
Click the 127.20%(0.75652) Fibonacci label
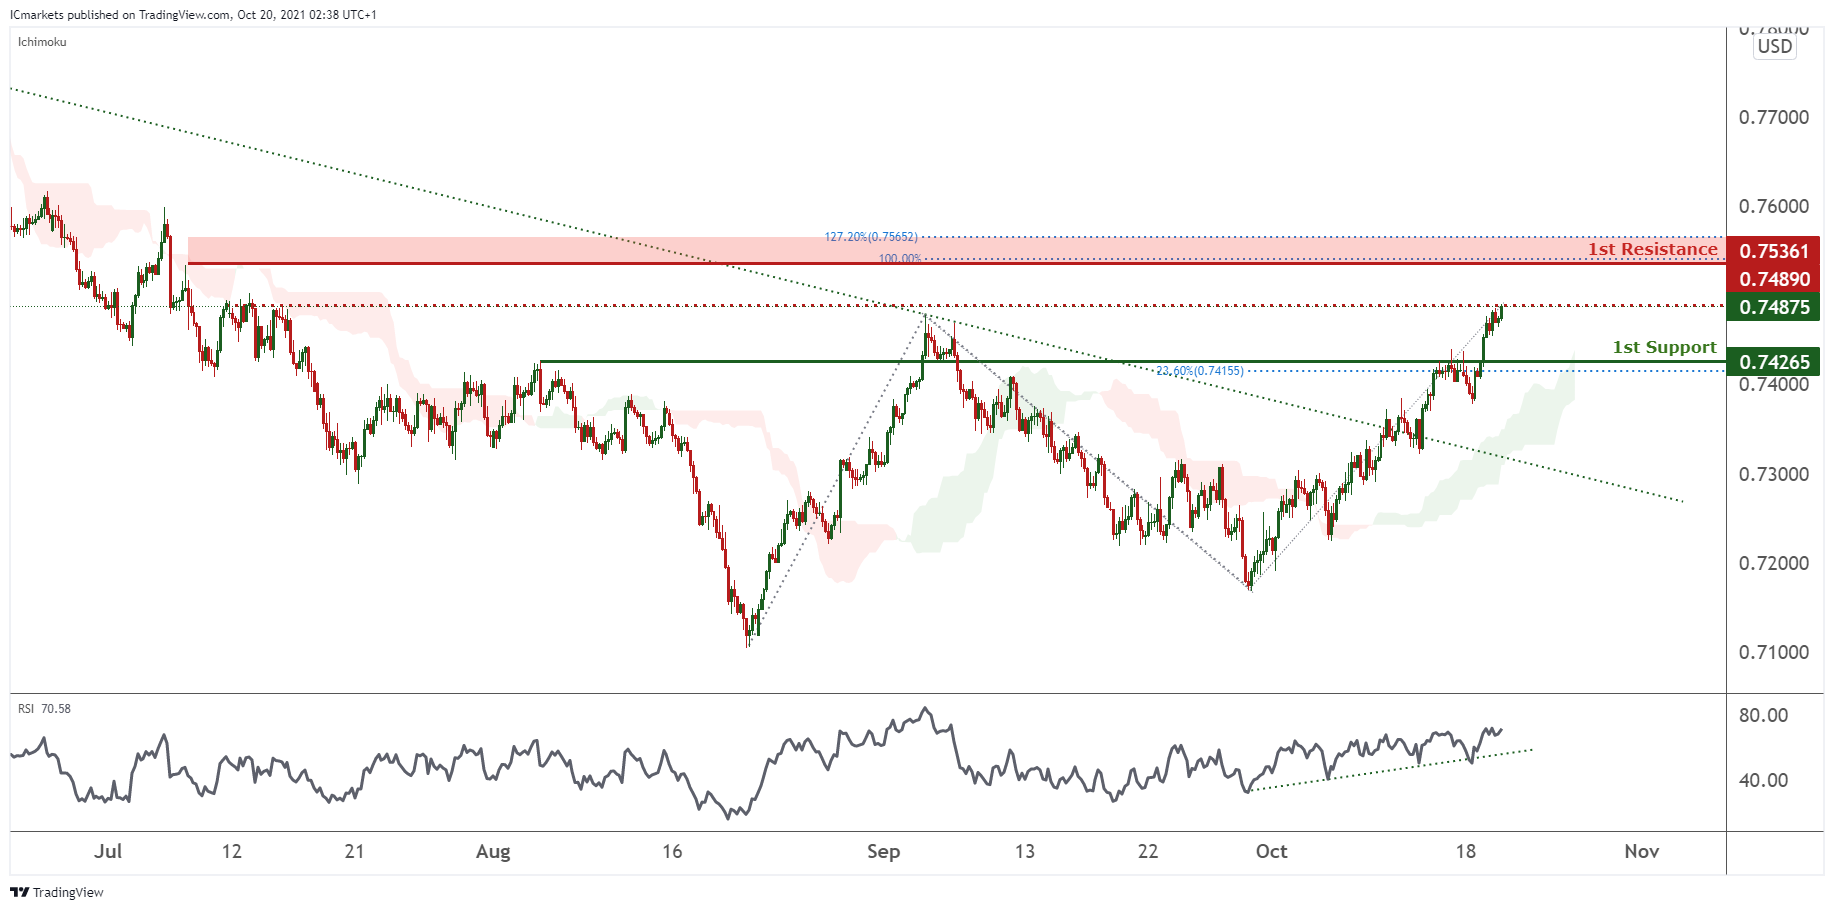pyautogui.click(x=870, y=237)
